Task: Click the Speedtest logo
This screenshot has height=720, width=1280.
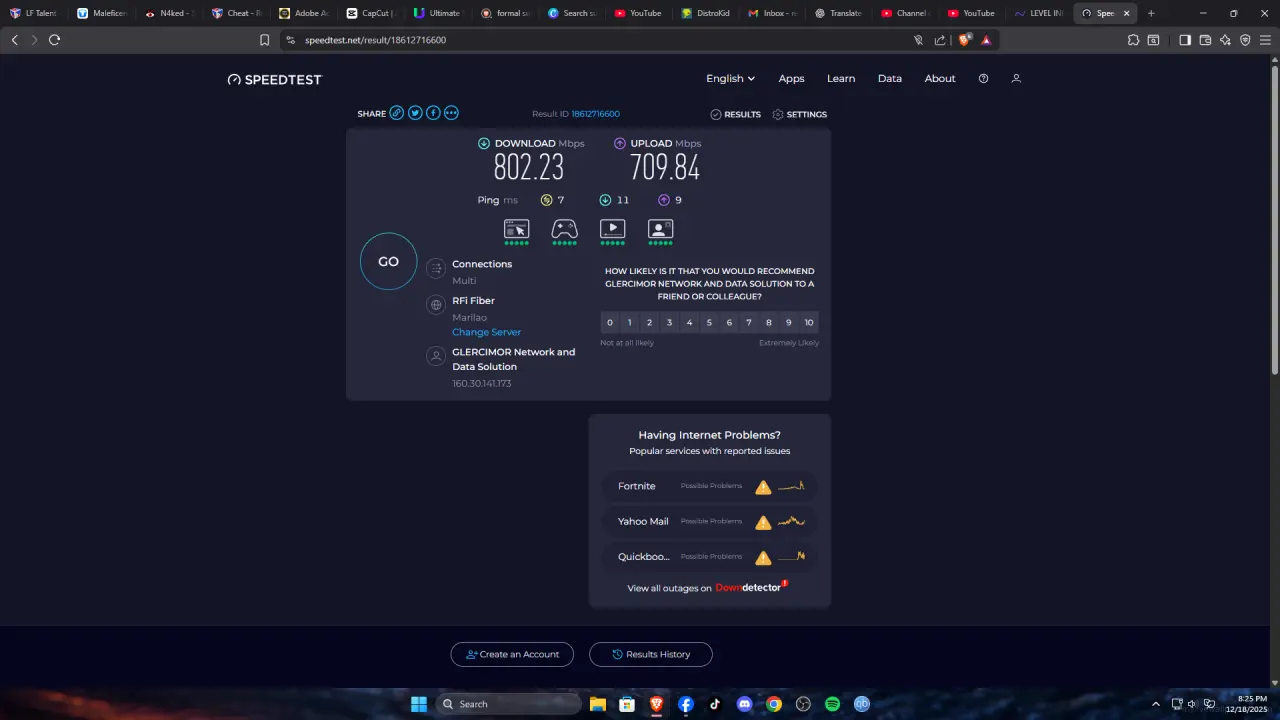Action: [x=275, y=79]
